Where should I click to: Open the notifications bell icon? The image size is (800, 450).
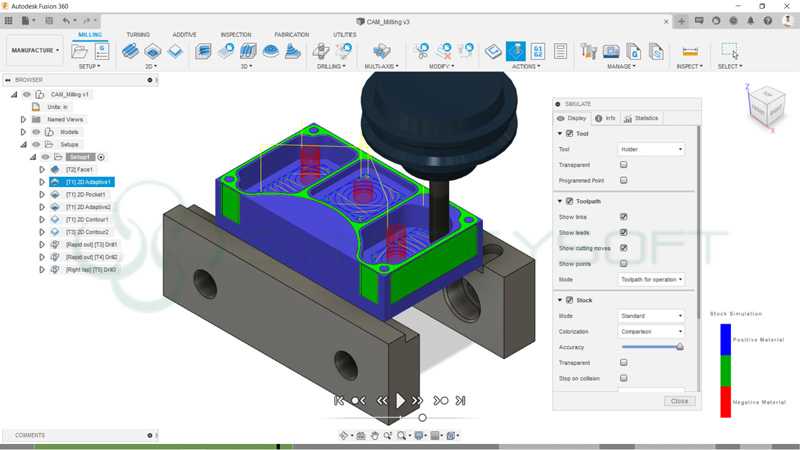coord(751,21)
